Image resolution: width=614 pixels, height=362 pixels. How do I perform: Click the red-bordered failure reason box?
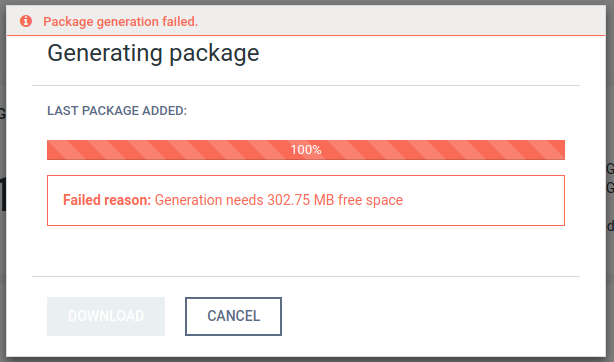coord(306,200)
